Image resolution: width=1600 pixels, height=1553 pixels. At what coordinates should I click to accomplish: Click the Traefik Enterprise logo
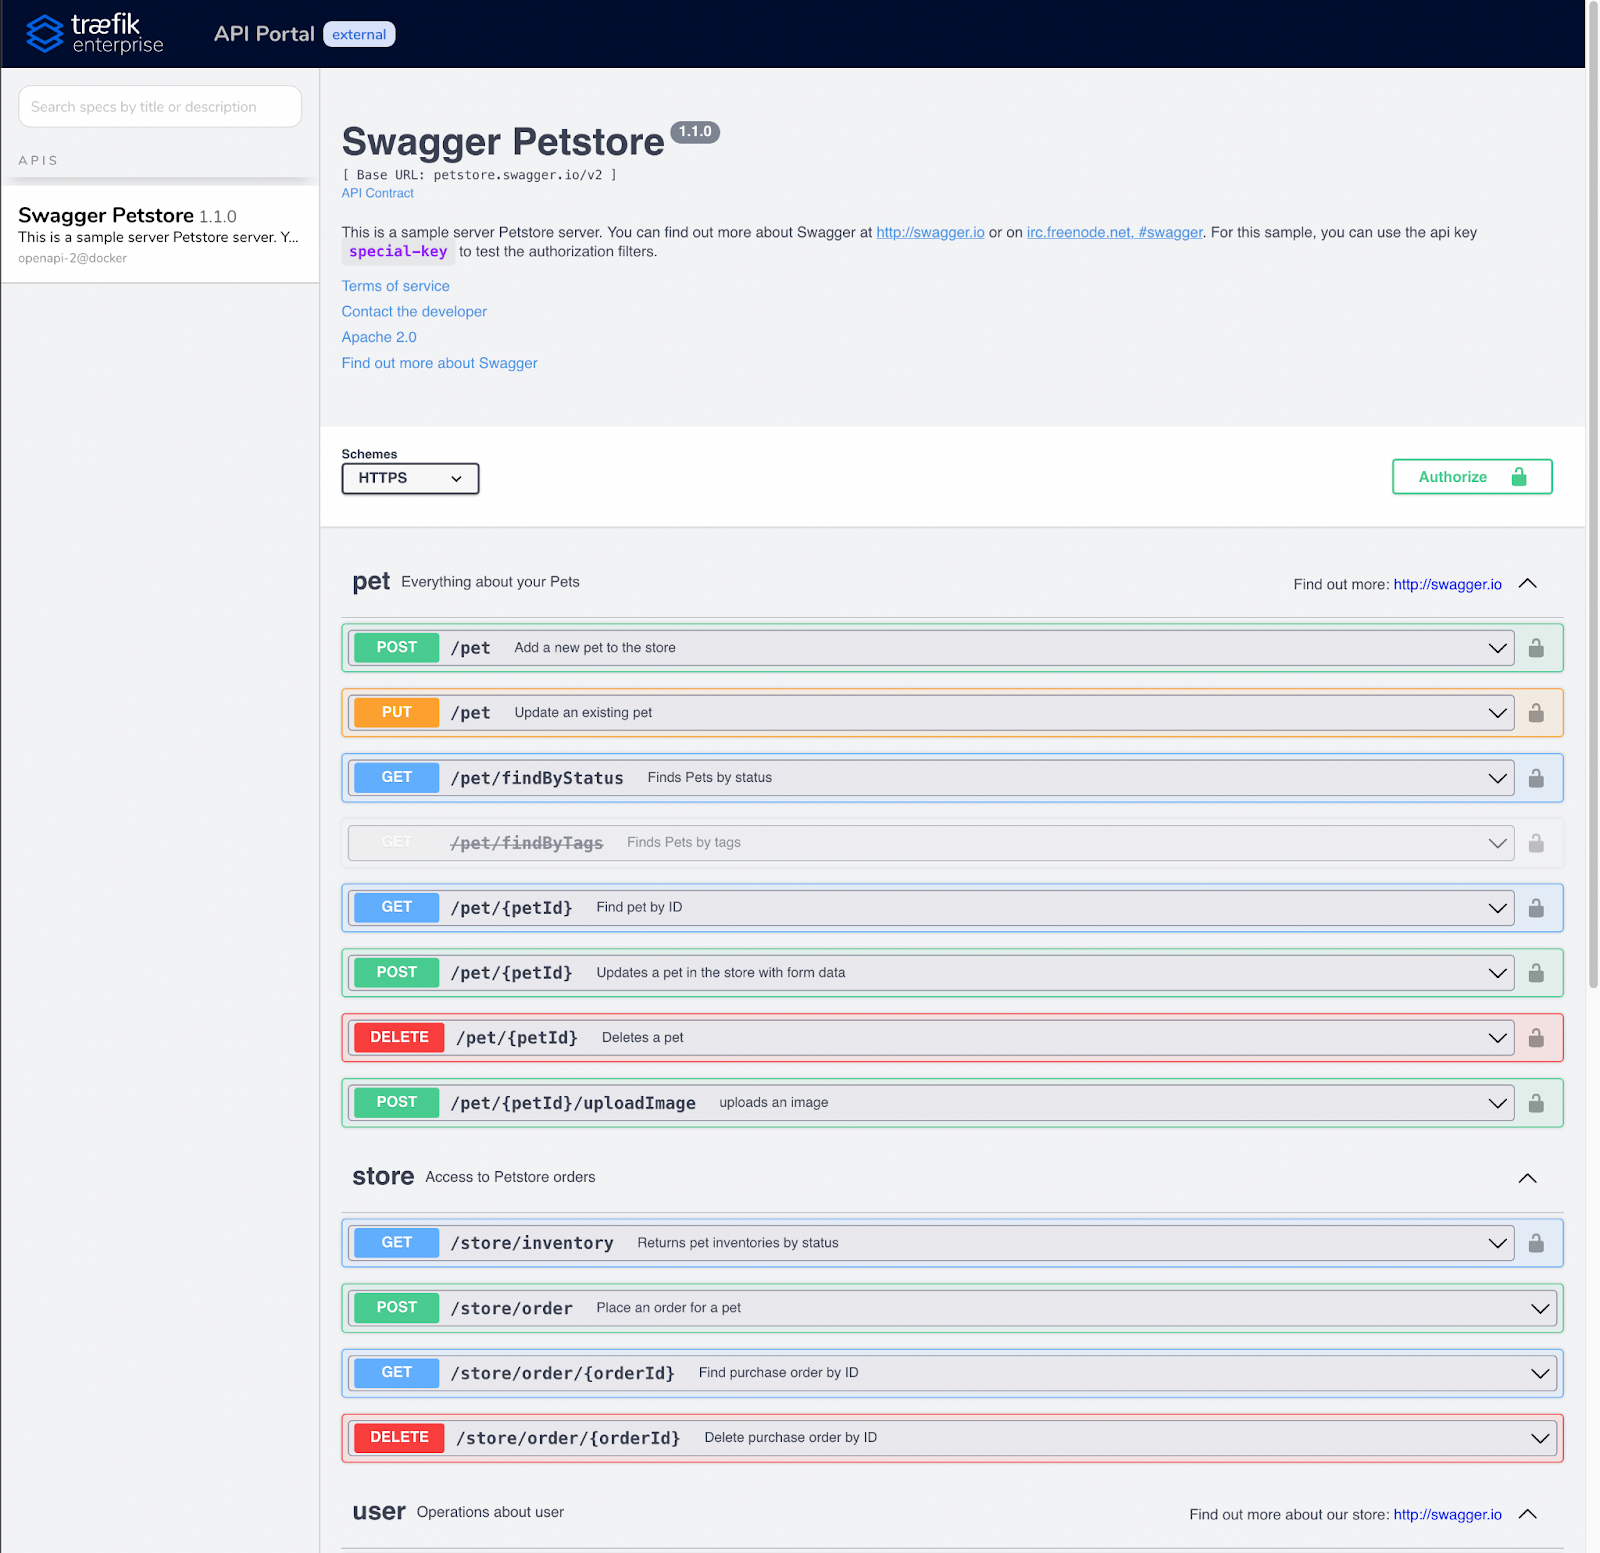click(x=94, y=34)
